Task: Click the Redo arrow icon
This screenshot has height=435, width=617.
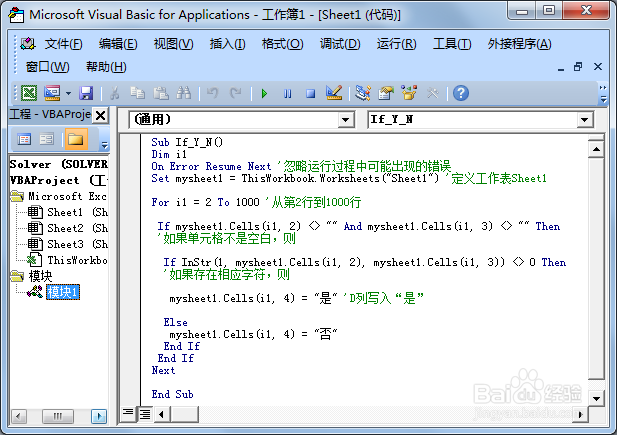Action: pos(236,93)
